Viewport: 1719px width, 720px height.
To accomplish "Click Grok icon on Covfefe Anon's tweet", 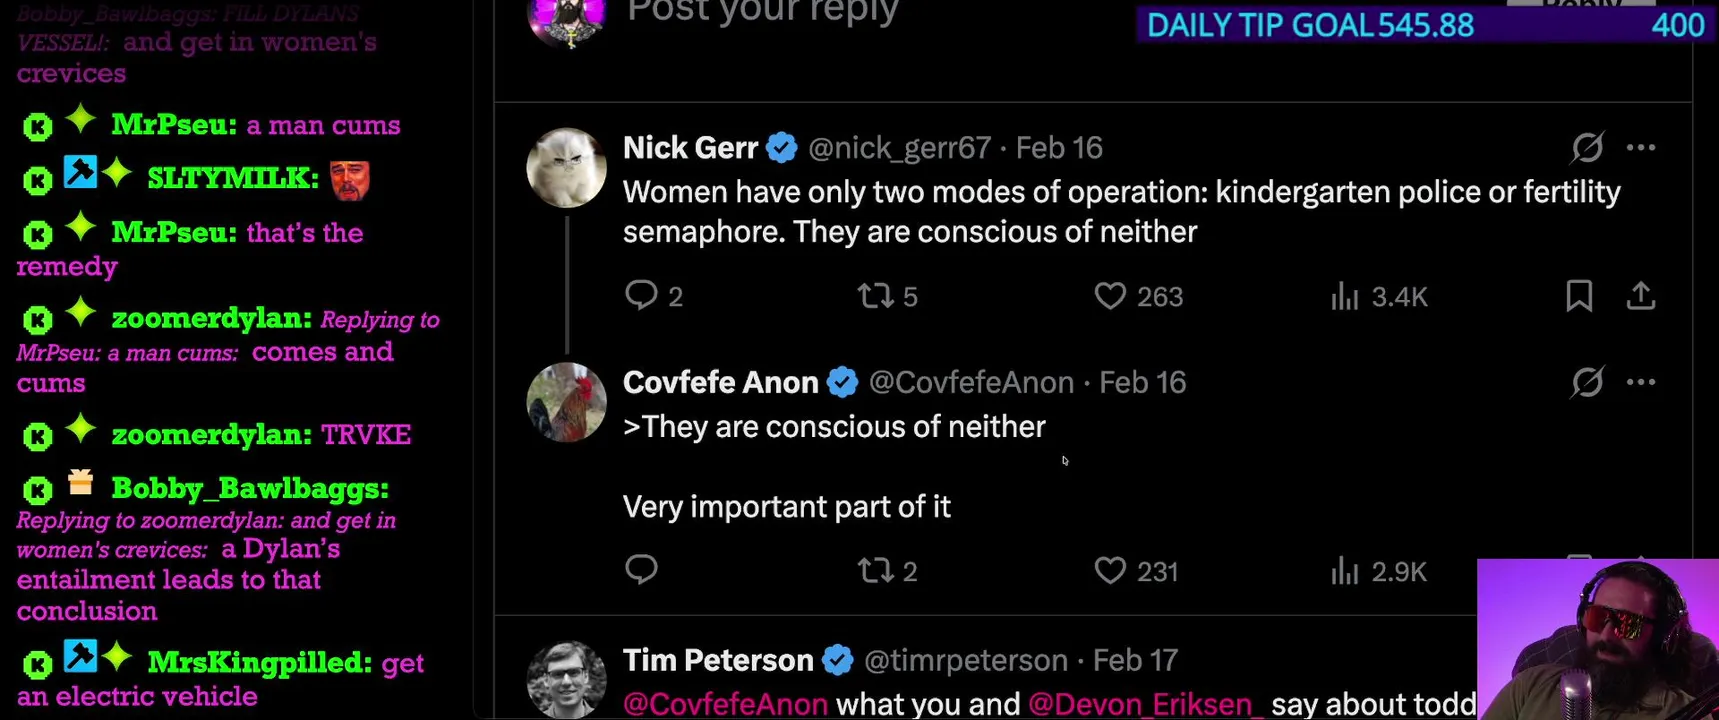I will coord(1587,382).
